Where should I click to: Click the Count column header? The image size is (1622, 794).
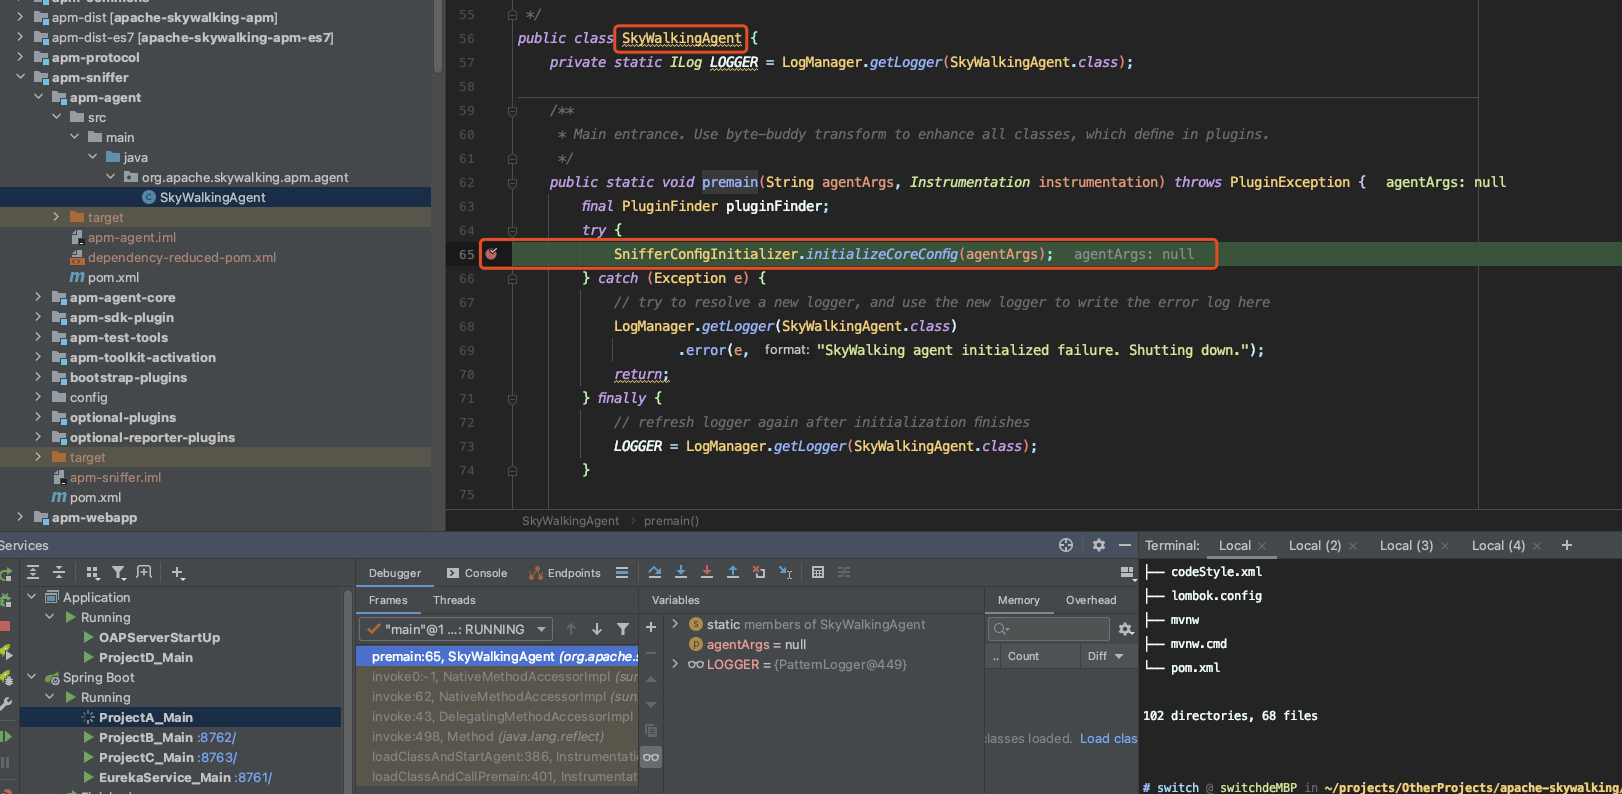point(1023,656)
